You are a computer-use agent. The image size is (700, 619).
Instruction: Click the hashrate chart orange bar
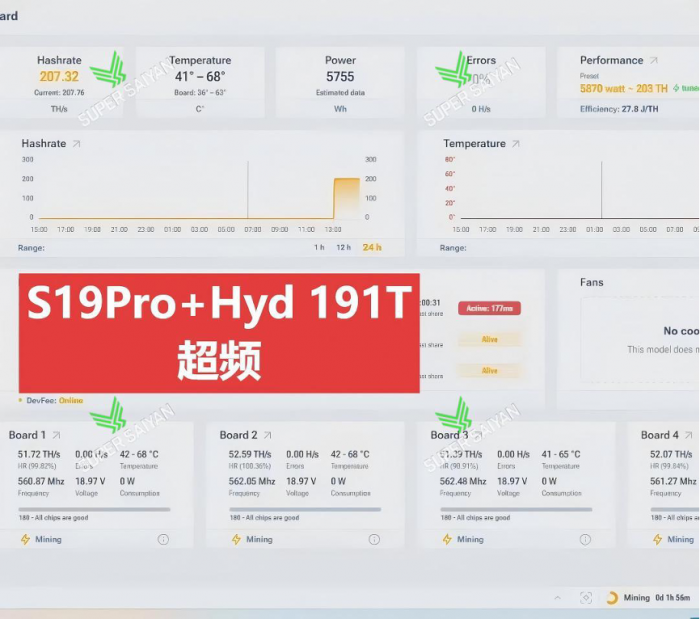pos(347,198)
